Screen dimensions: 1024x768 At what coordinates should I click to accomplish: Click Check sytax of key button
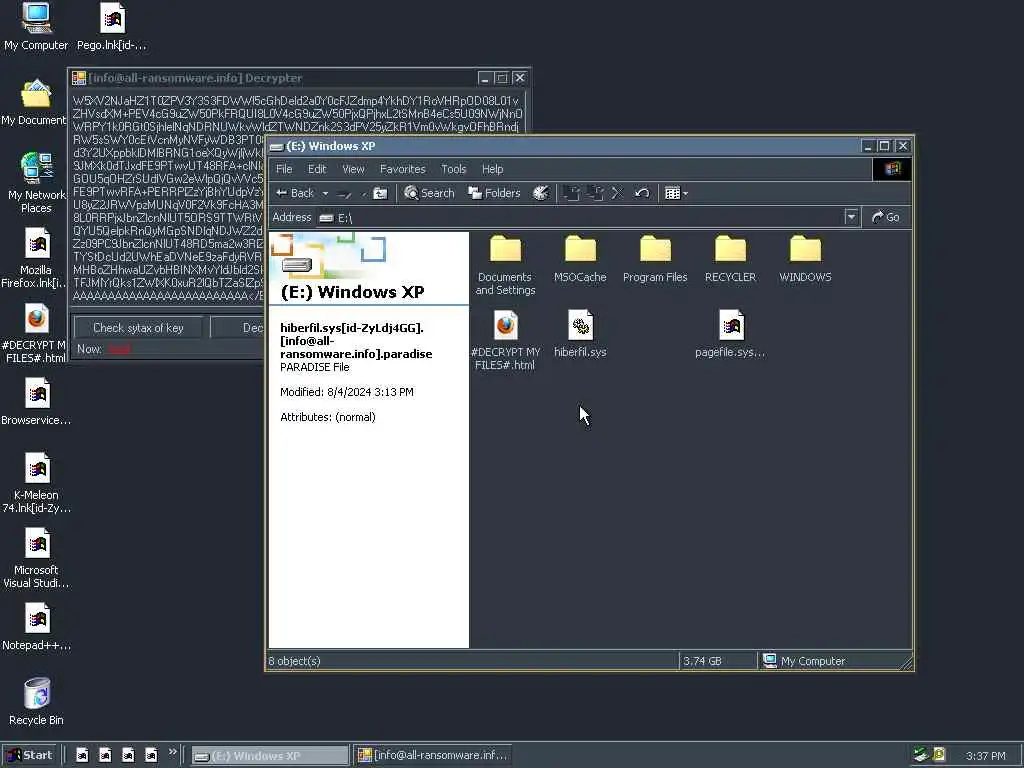(x=138, y=328)
